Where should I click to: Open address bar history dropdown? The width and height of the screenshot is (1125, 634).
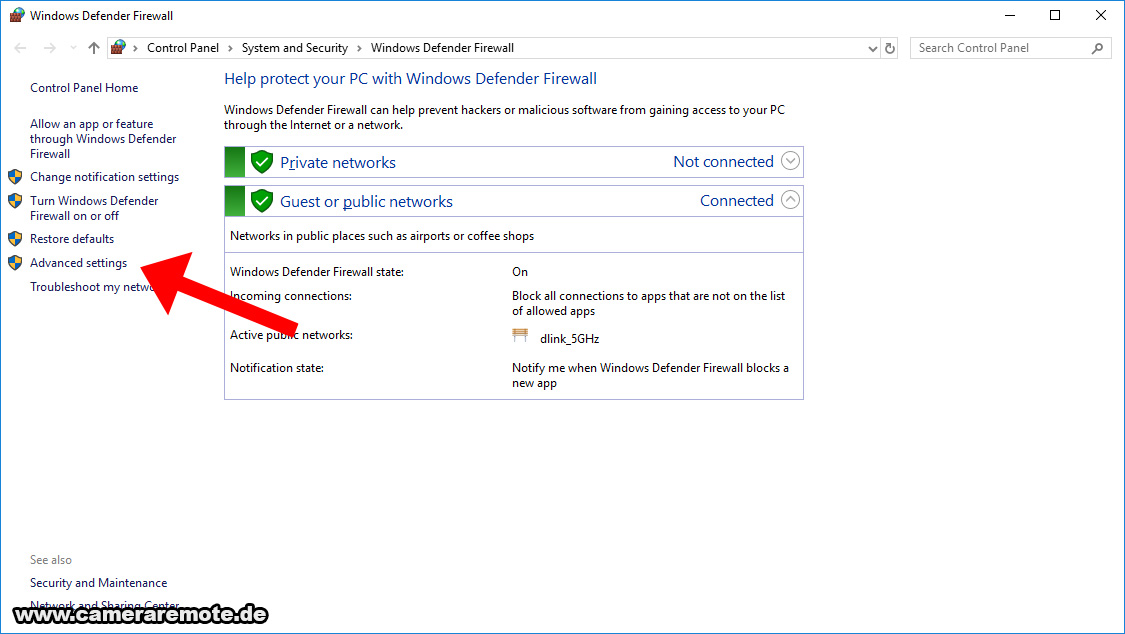coord(872,49)
